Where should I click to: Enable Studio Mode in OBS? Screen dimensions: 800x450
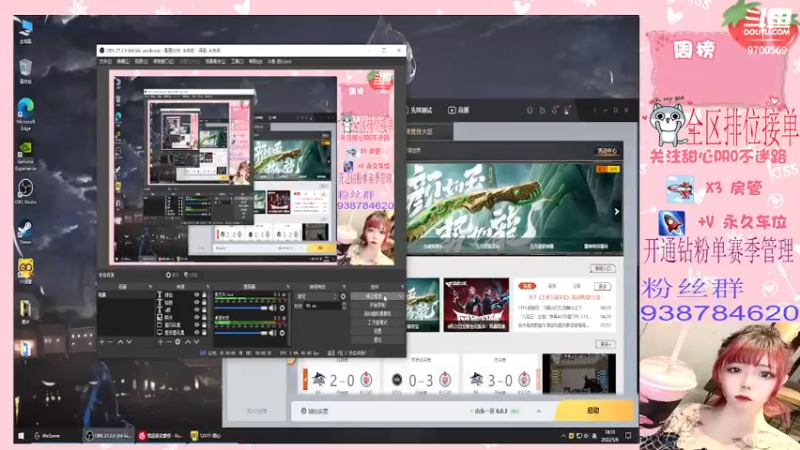tap(378, 322)
